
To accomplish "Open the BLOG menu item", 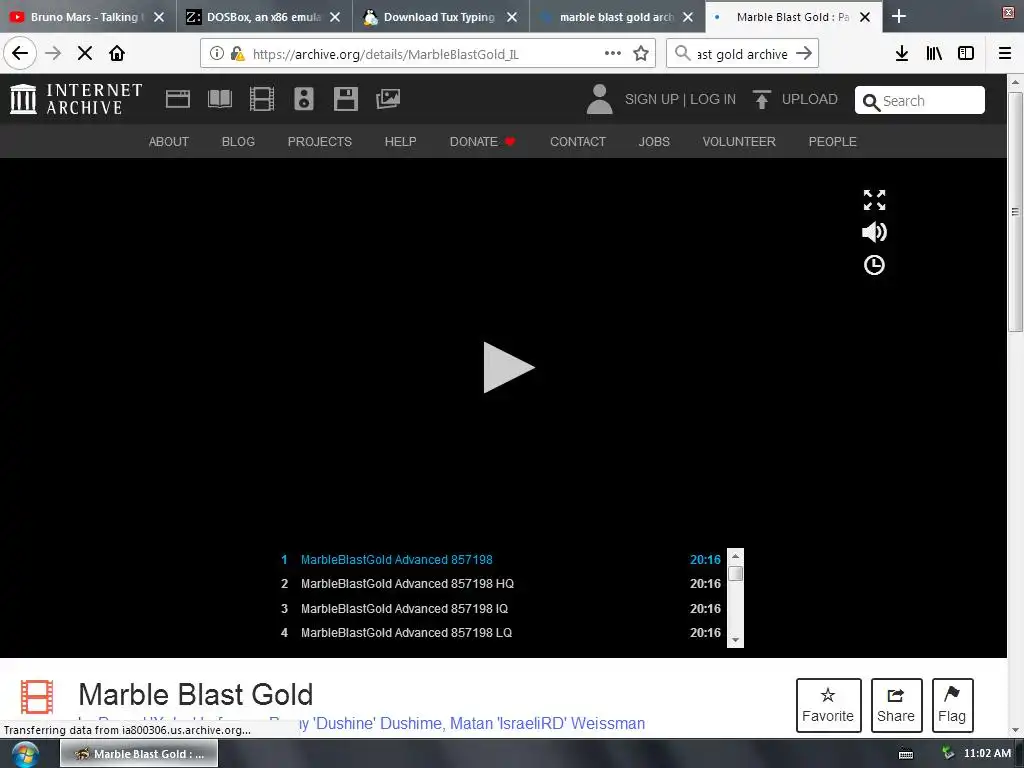I will 238,142.
